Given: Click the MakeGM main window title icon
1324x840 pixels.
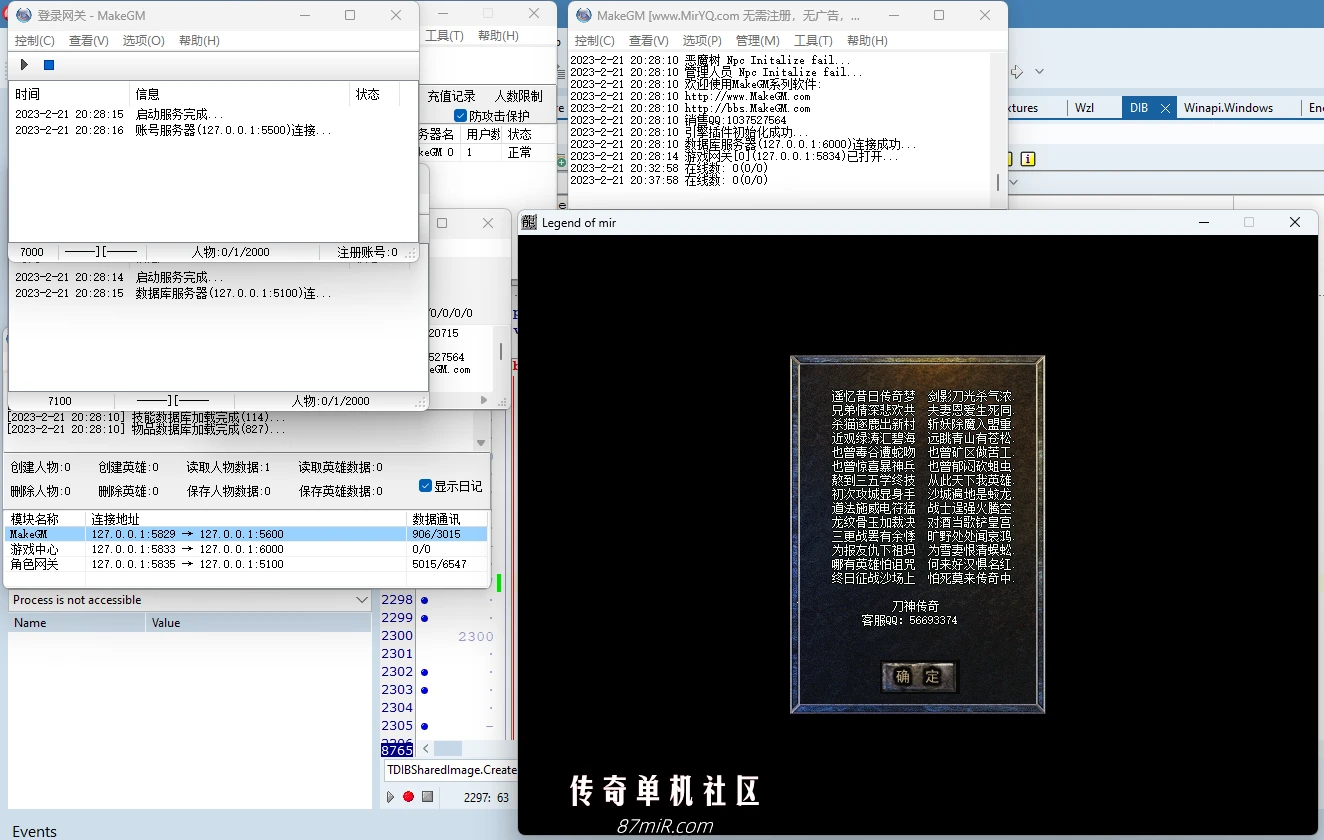Looking at the screenshot, I should click(584, 15).
